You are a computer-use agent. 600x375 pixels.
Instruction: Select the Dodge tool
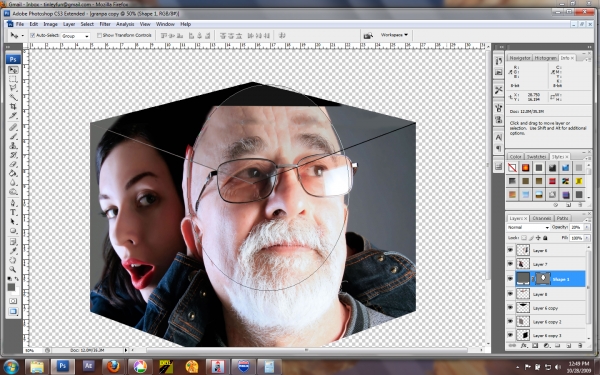tap(13, 191)
